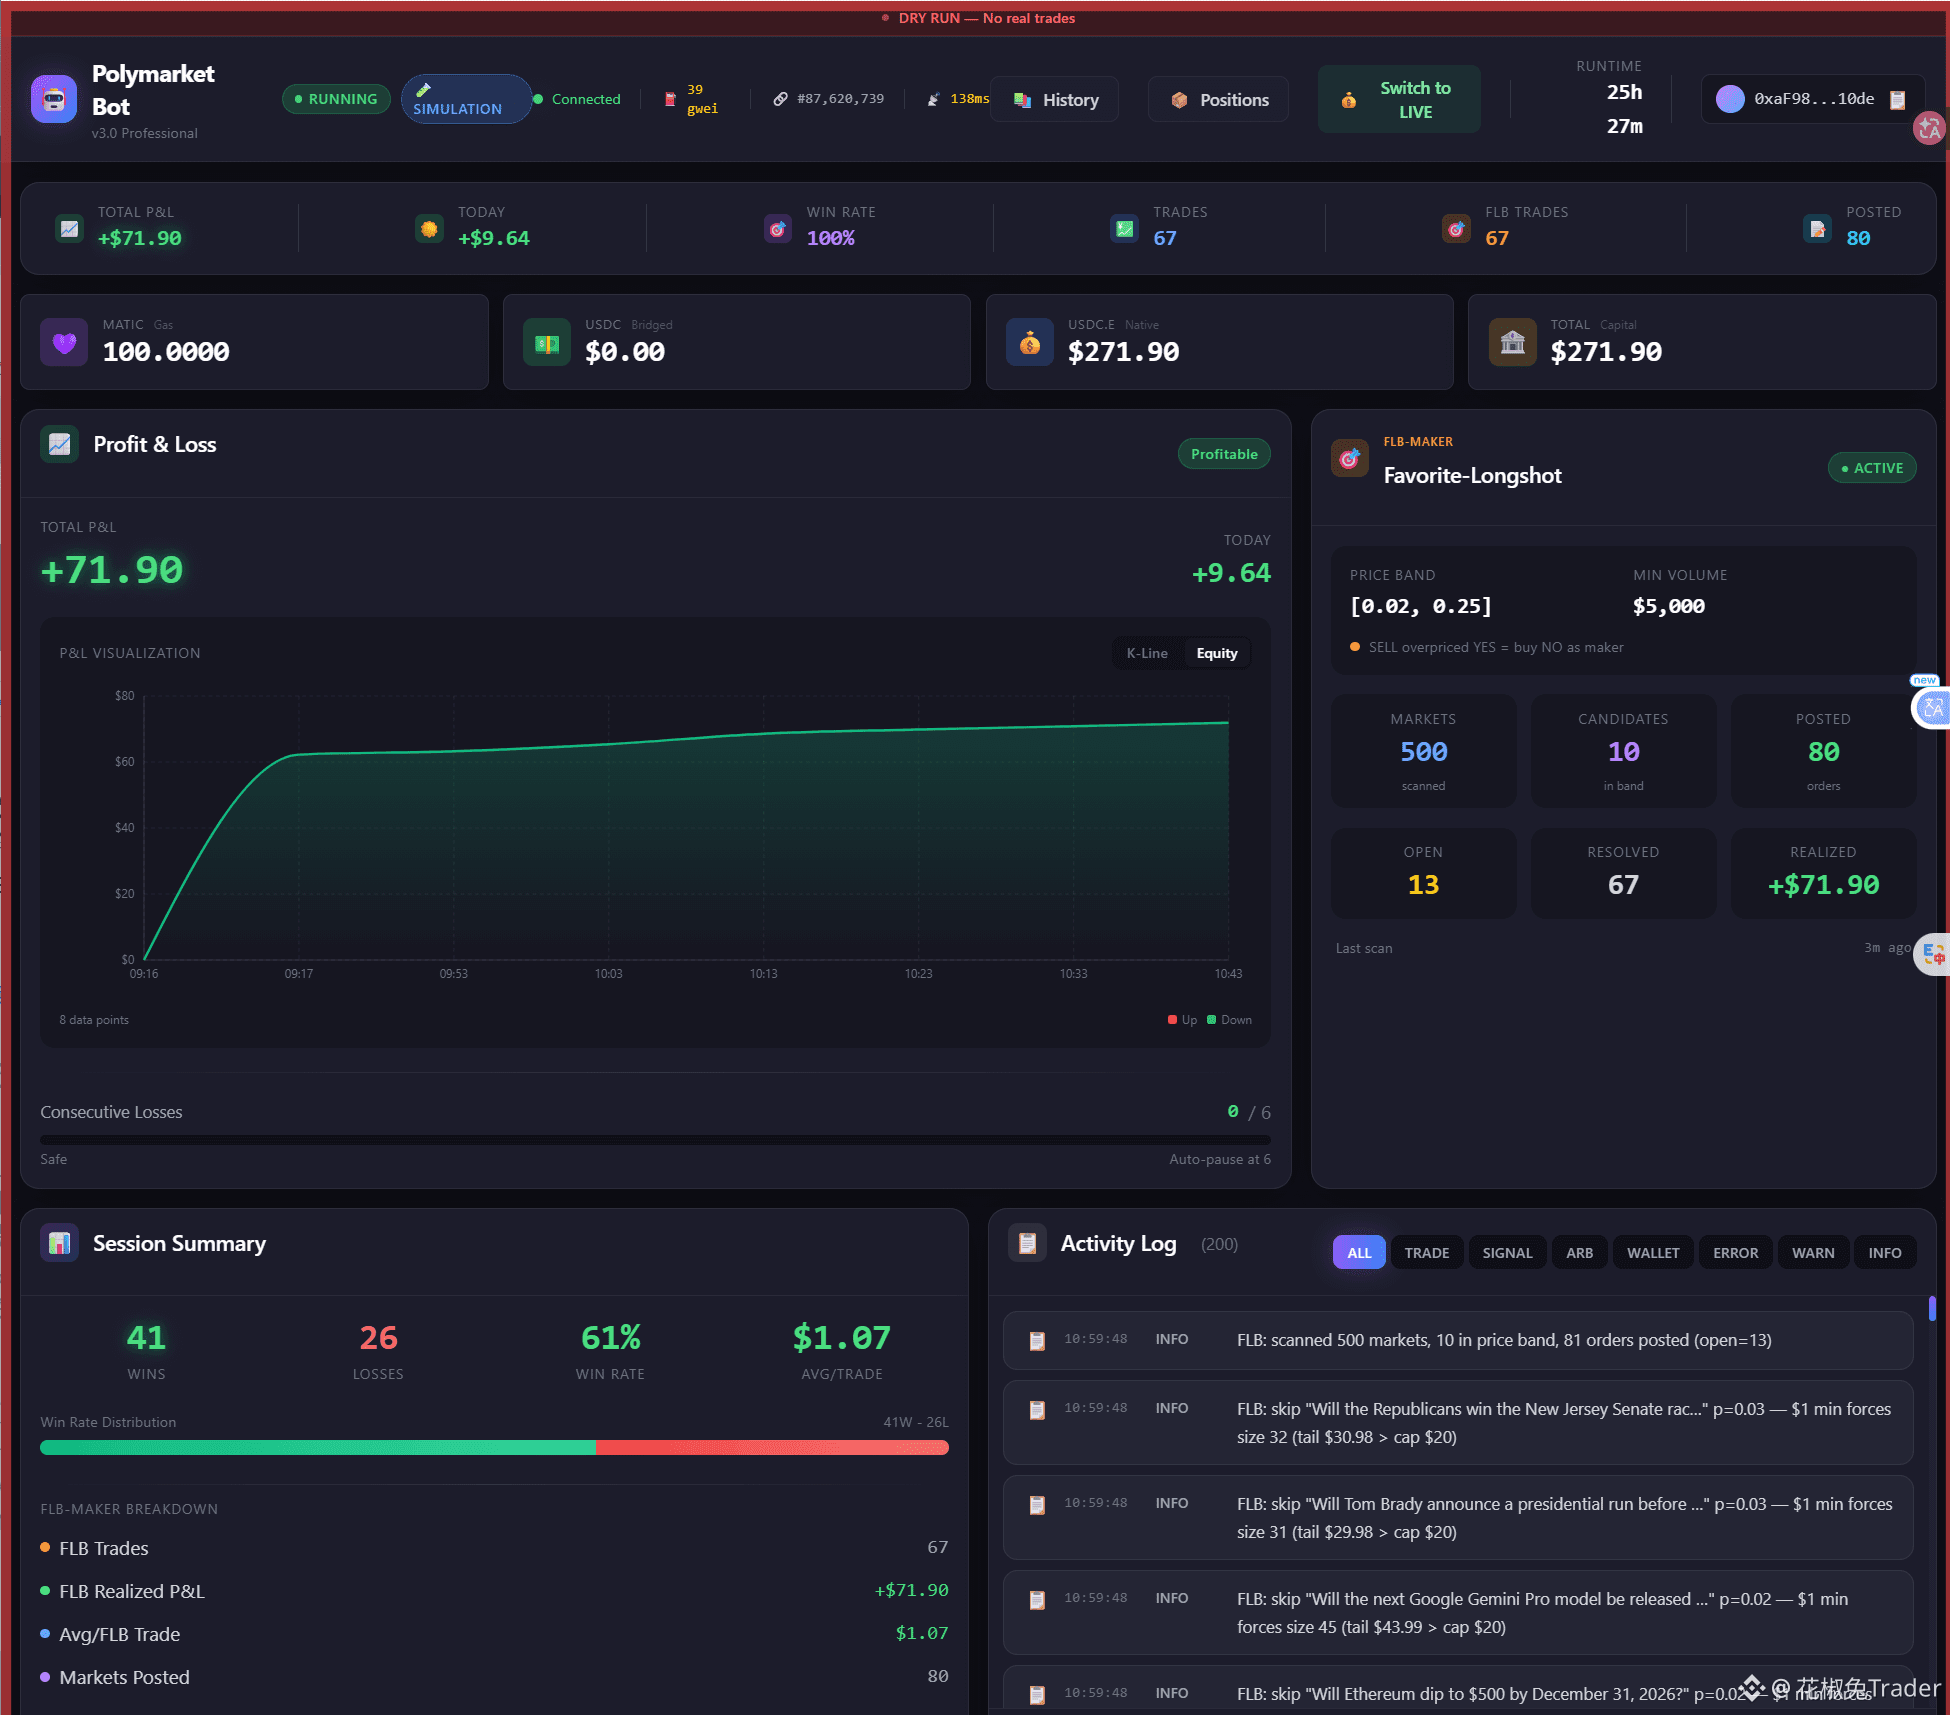Click the Profit & Loss panel icon
1950x1715 pixels.
[60, 444]
